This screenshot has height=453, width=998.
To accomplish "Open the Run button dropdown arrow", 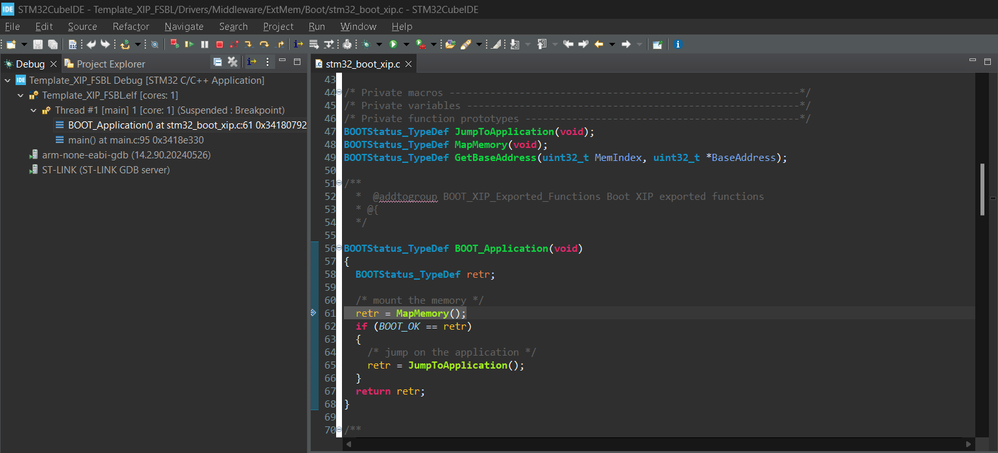I will pyautogui.click(x=408, y=45).
